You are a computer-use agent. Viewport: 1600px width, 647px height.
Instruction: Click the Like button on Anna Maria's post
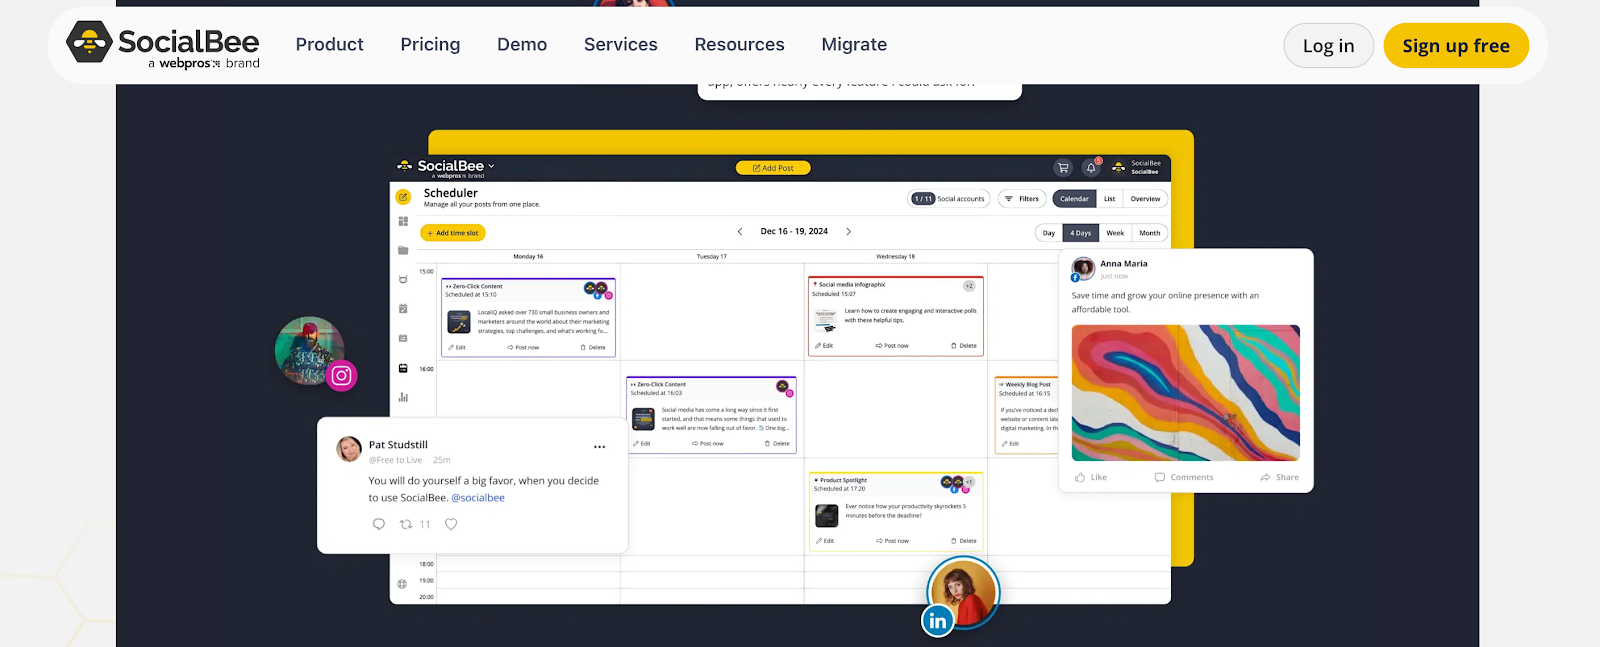[1091, 477]
